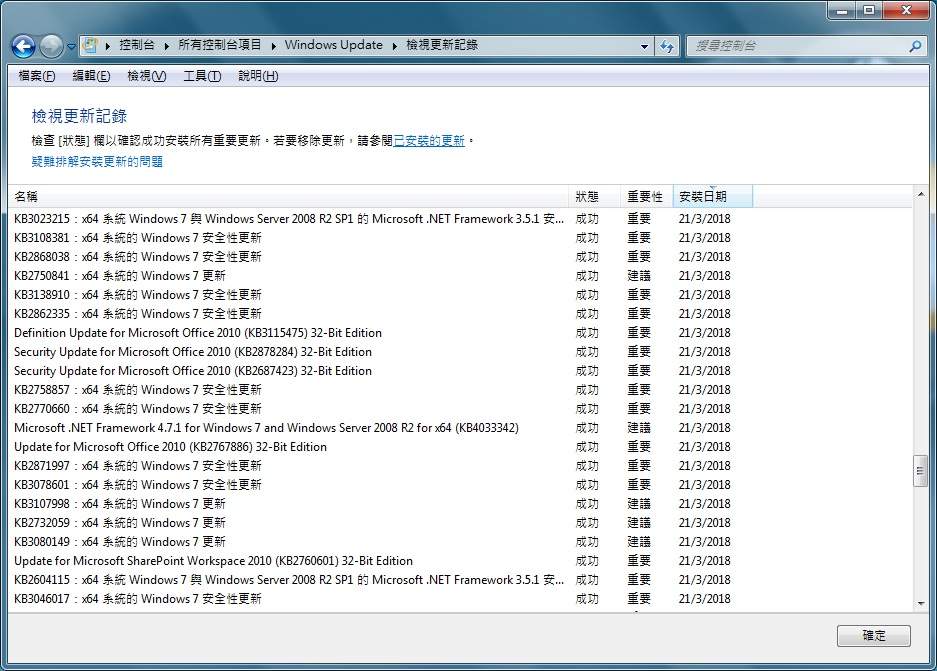Expand the chevron after 控制台 breadcrumb
Image resolution: width=937 pixels, height=671 pixels.
[x=166, y=45]
